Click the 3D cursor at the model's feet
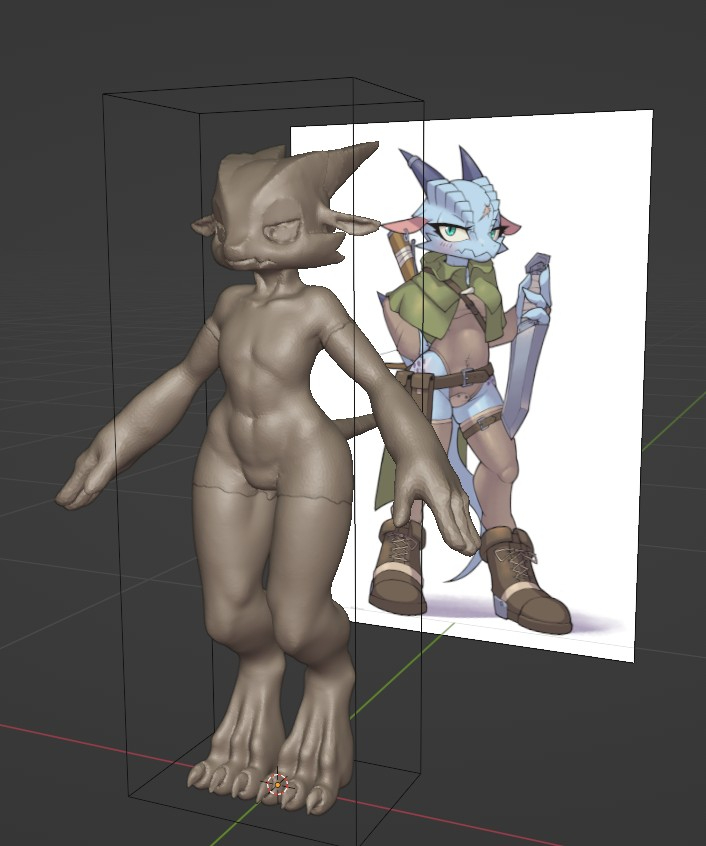 coord(276,785)
